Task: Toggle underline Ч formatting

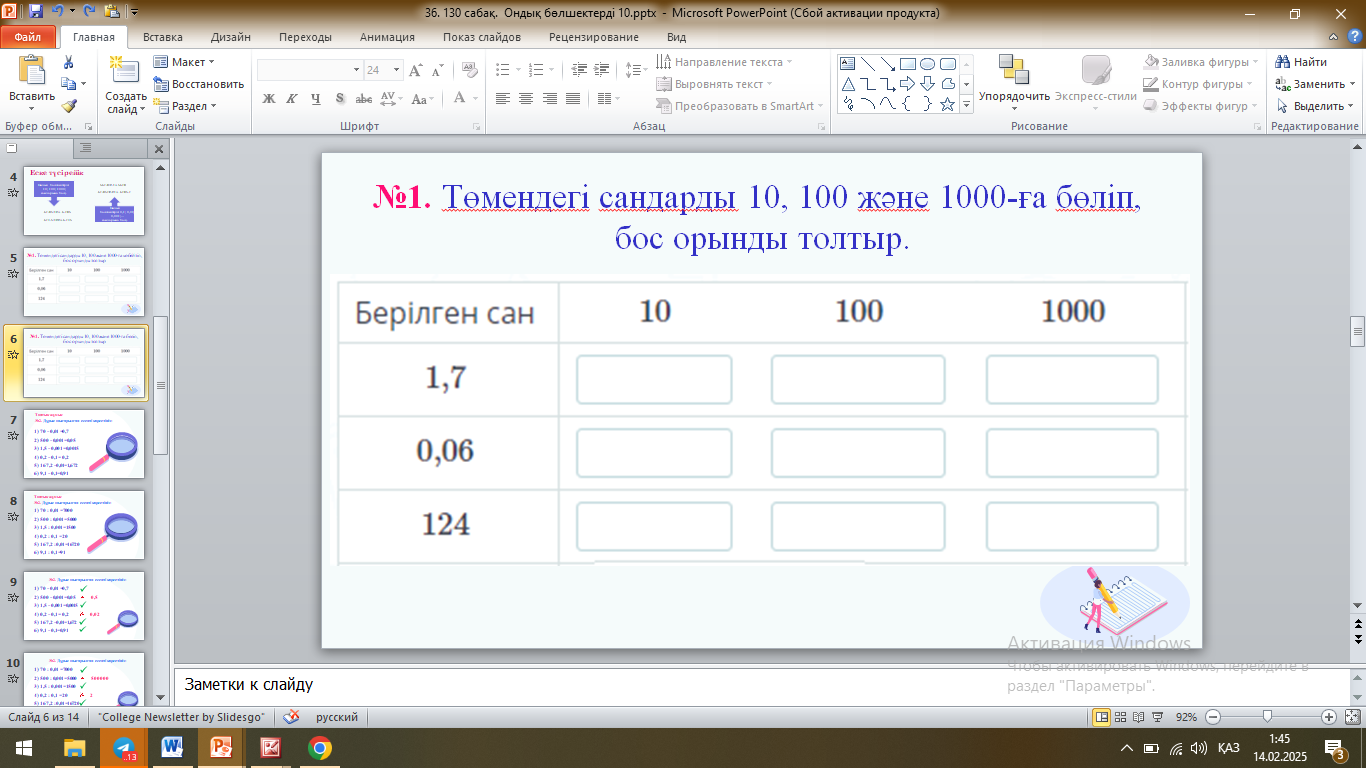Action: [316, 98]
